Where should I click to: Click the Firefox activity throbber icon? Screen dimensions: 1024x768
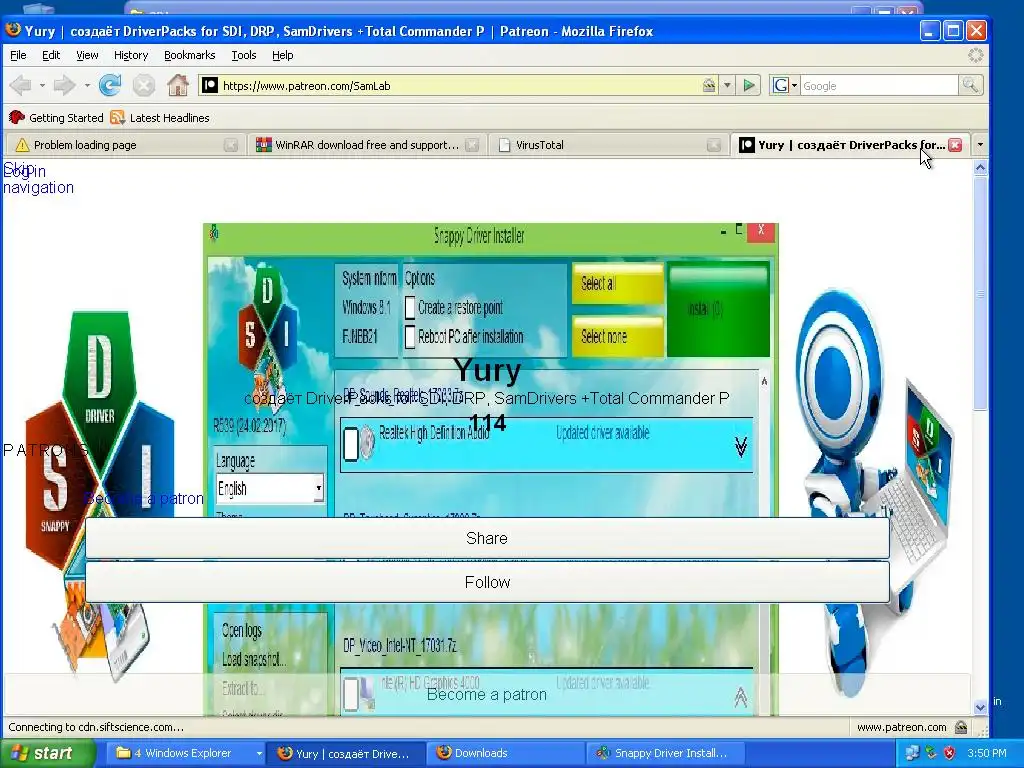(975, 56)
